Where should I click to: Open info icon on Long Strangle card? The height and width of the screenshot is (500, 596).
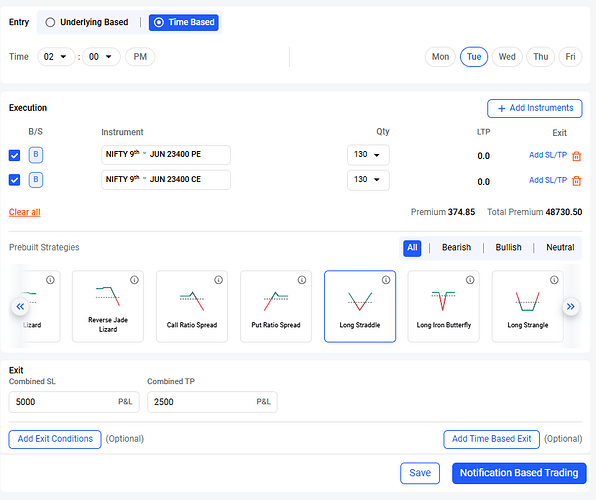[x=554, y=280]
